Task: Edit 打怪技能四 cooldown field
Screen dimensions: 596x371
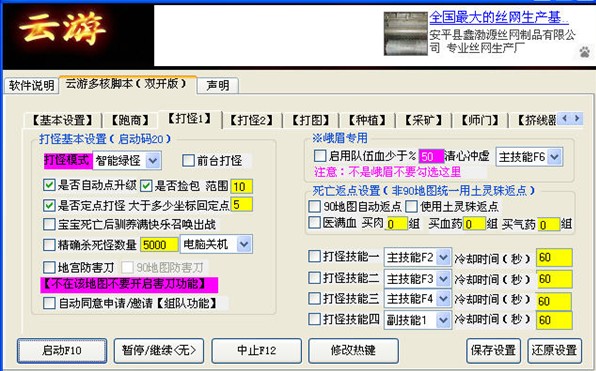Action: coord(554,320)
